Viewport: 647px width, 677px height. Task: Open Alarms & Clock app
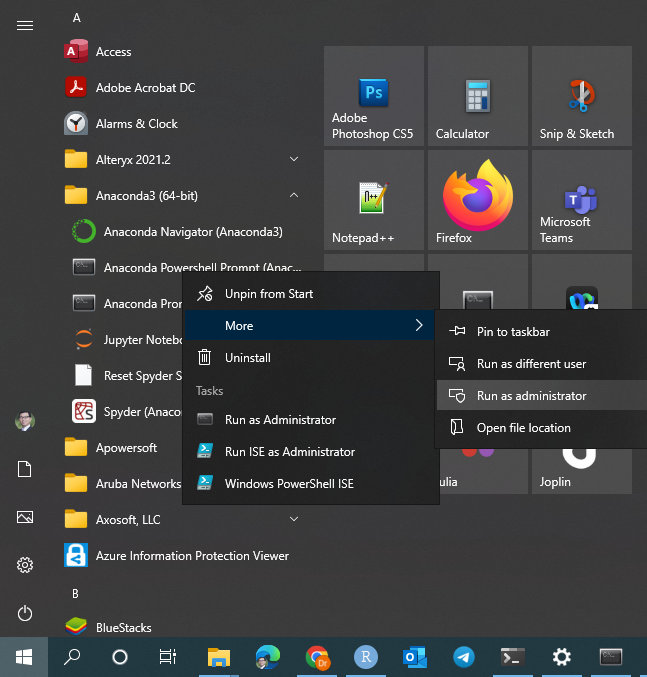click(x=181, y=124)
